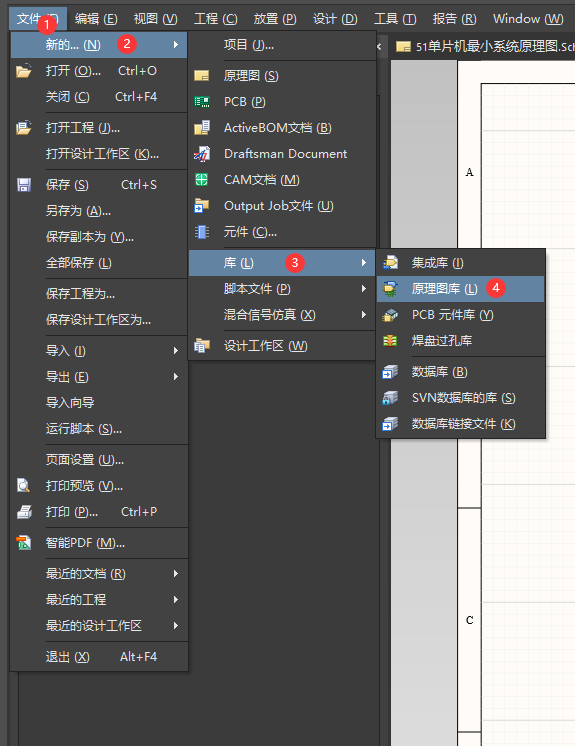Choose 另存为 (A)... entry
This screenshot has height=746, width=575.
tap(99, 211)
